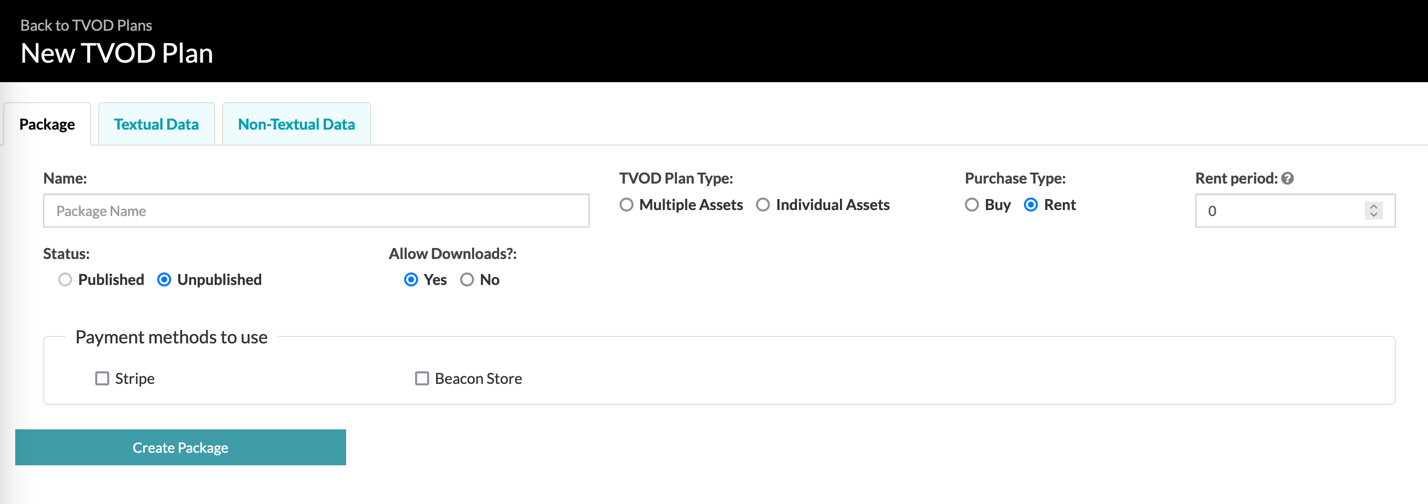Click inside the Rent period number field
The image size is (1428, 504).
[1280, 211]
